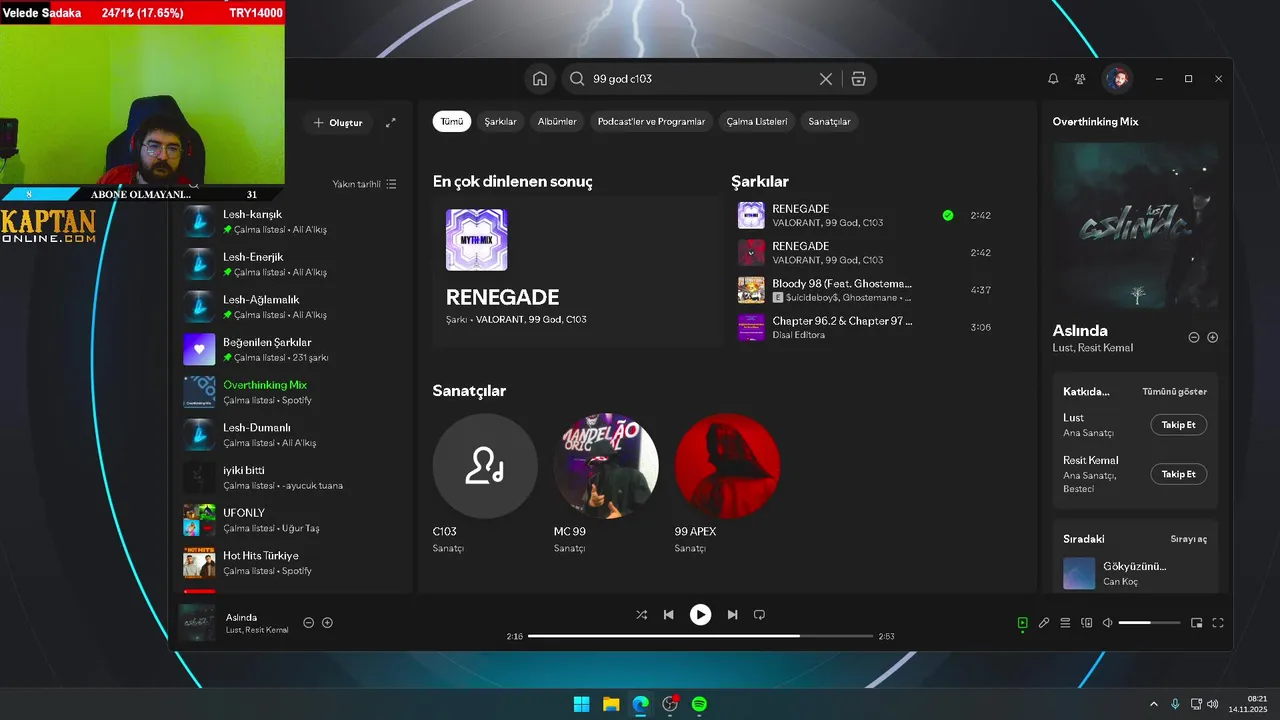Toggle repeat mode
This screenshot has width=1280, height=720.
[x=759, y=615]
